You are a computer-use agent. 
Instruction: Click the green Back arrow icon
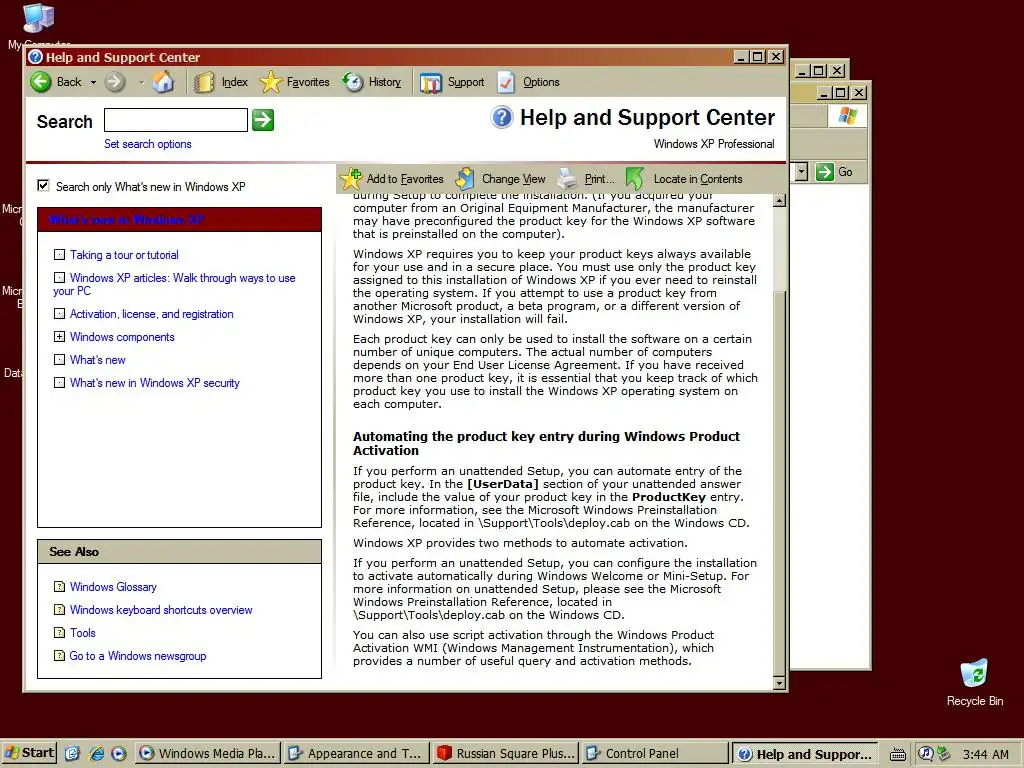41,82
